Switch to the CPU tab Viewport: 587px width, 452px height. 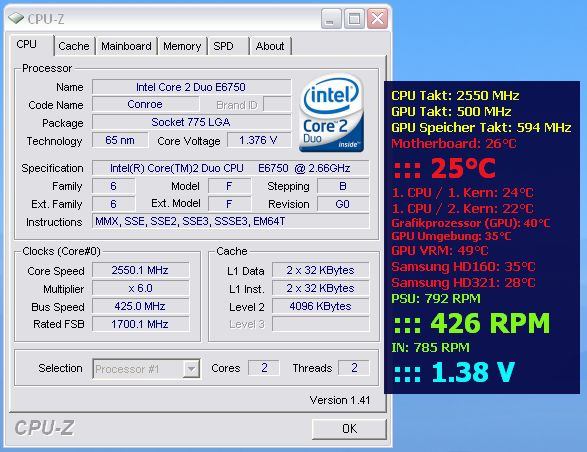(32, 45)
